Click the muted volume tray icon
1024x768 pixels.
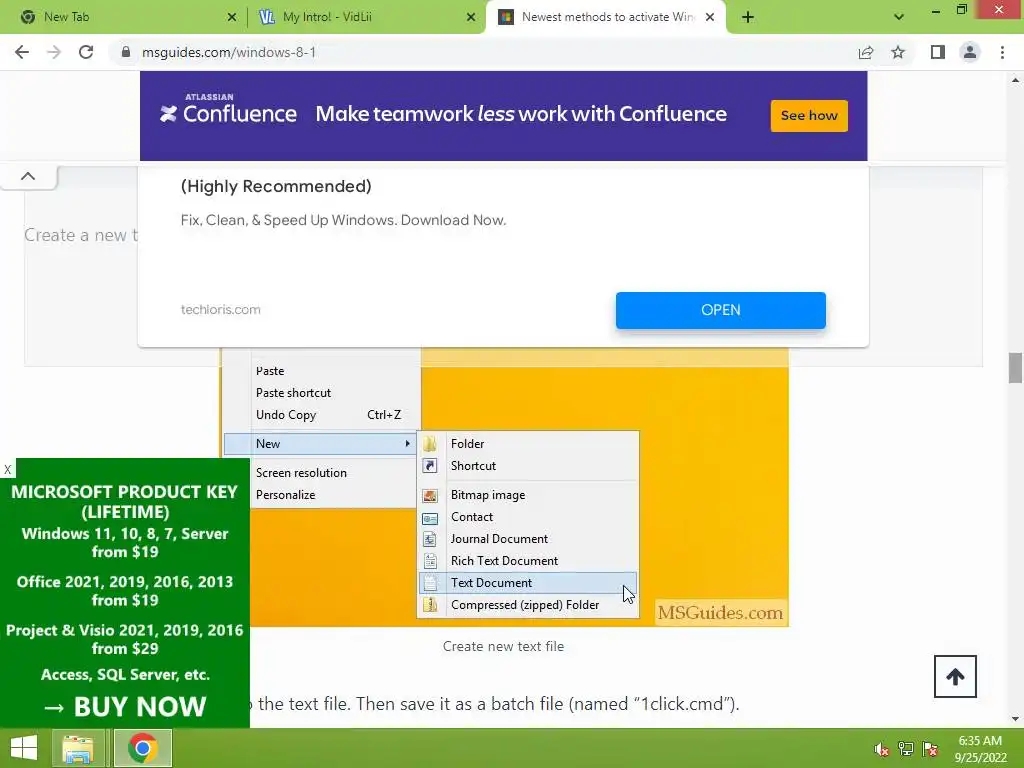tap(882, 750)
